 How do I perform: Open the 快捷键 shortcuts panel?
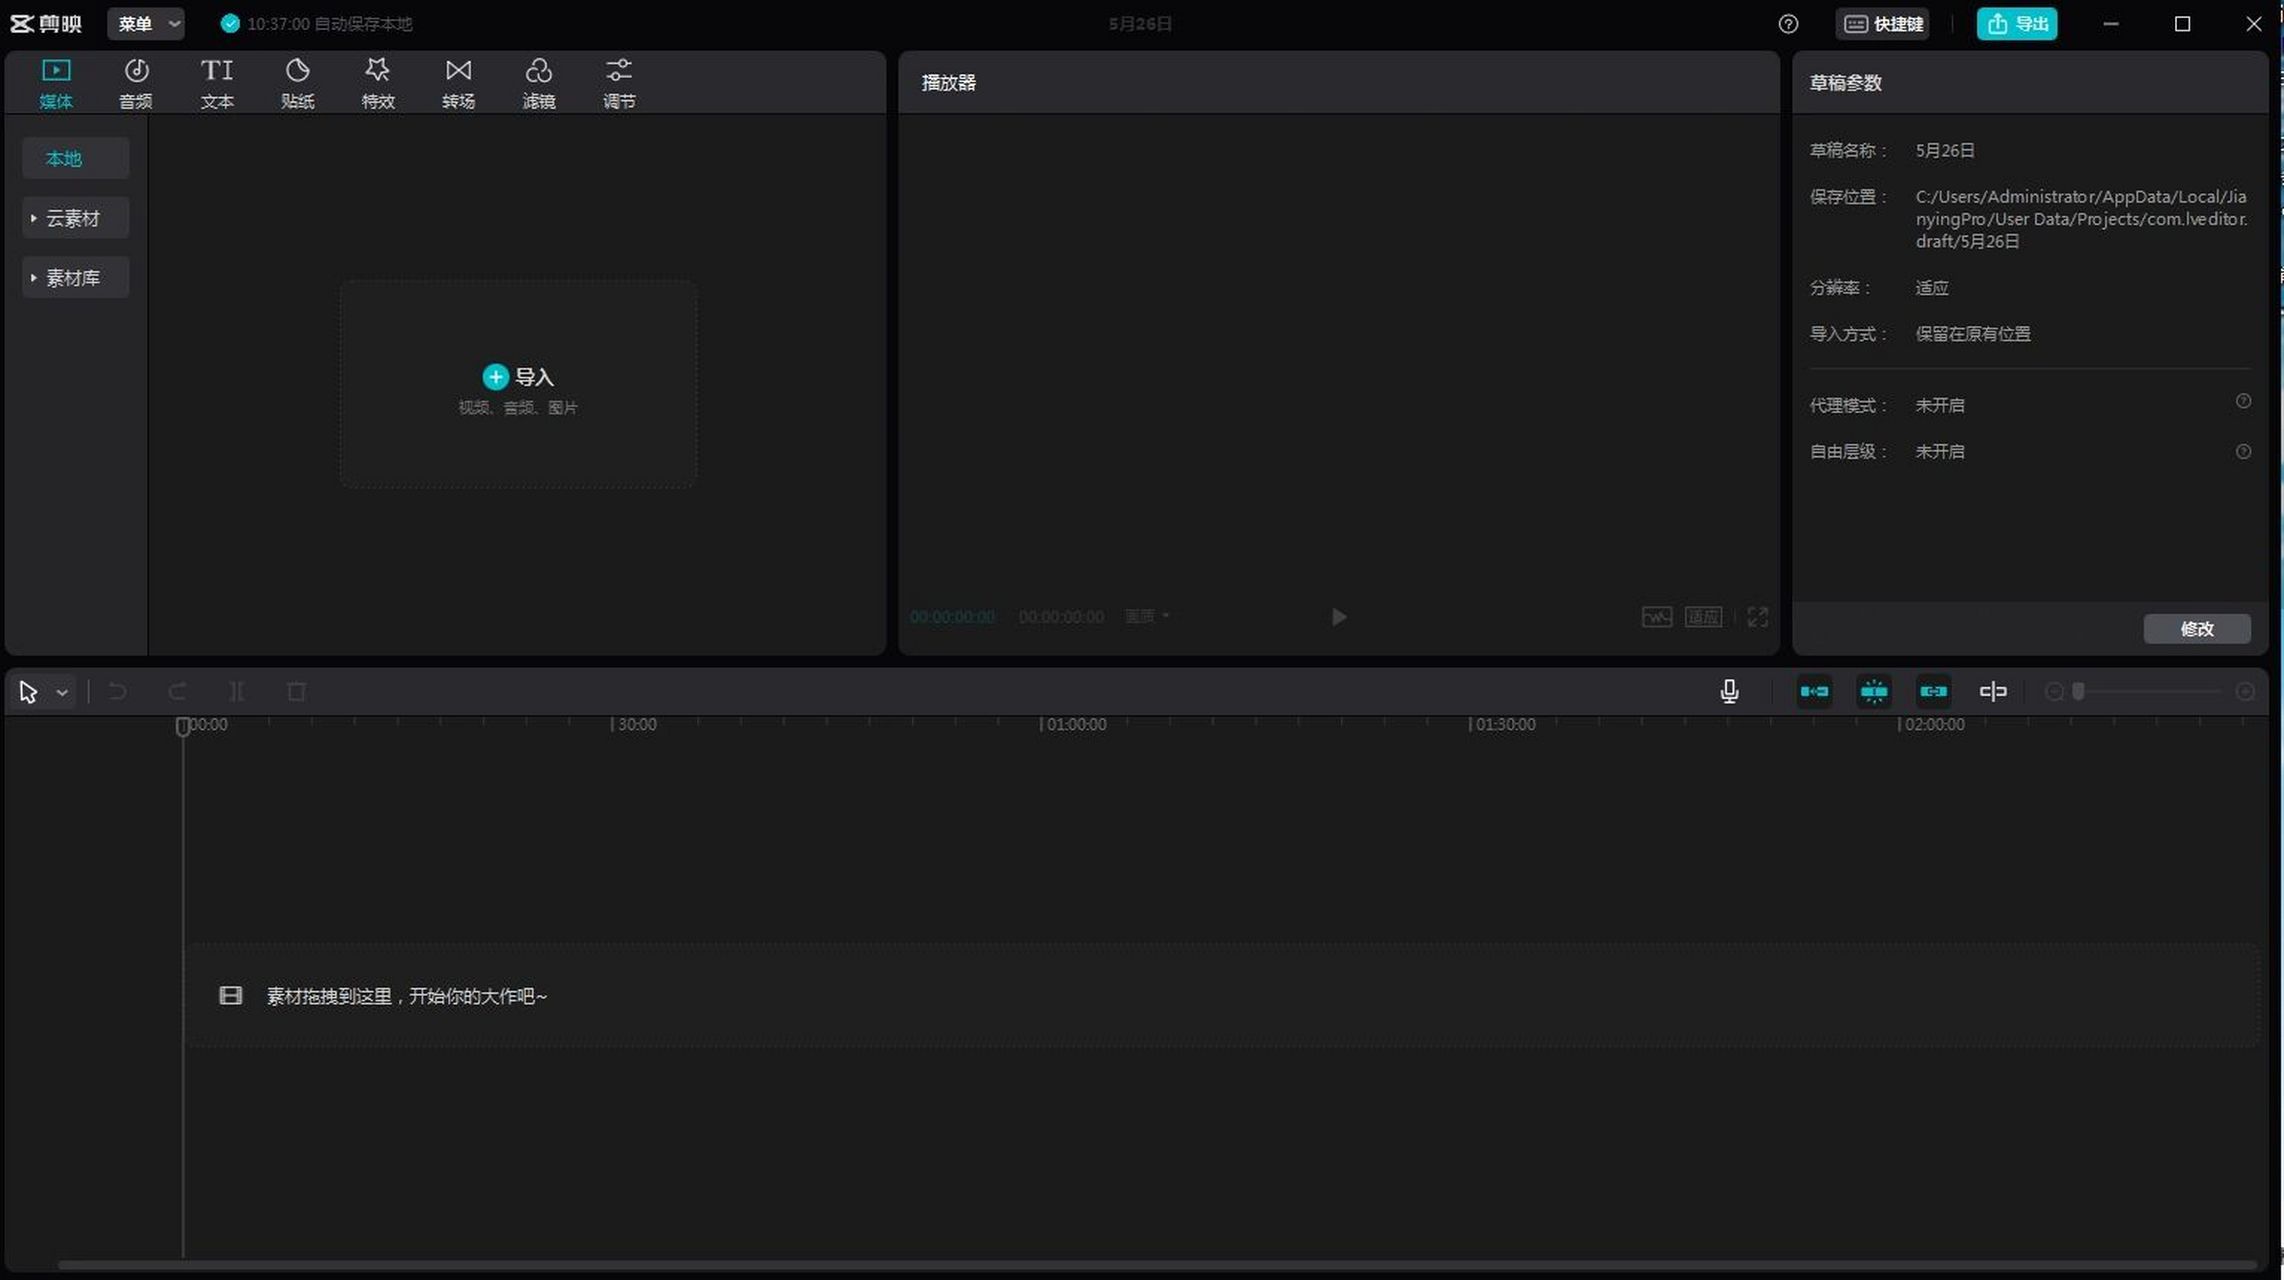(1883, 24)
